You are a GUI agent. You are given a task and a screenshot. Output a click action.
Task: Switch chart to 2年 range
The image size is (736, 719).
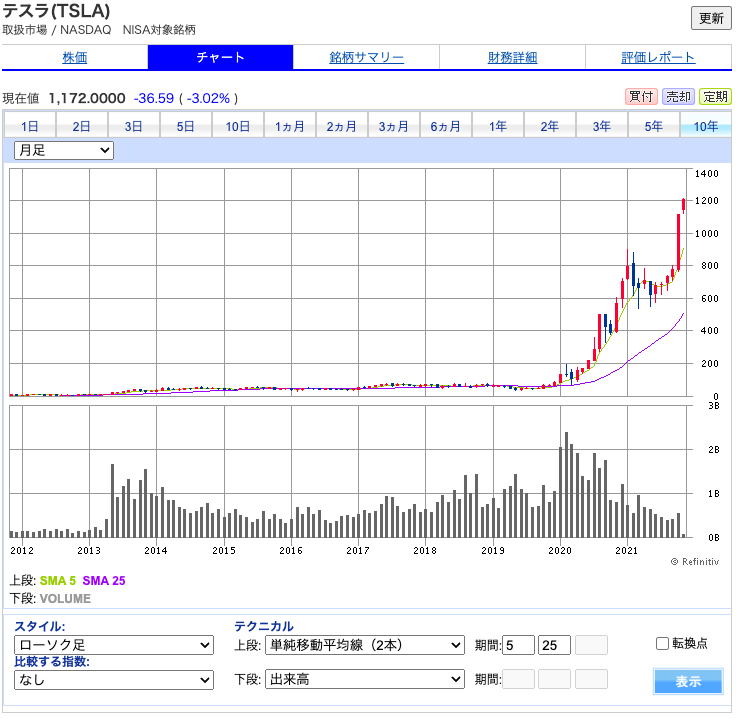click(550, 126)
